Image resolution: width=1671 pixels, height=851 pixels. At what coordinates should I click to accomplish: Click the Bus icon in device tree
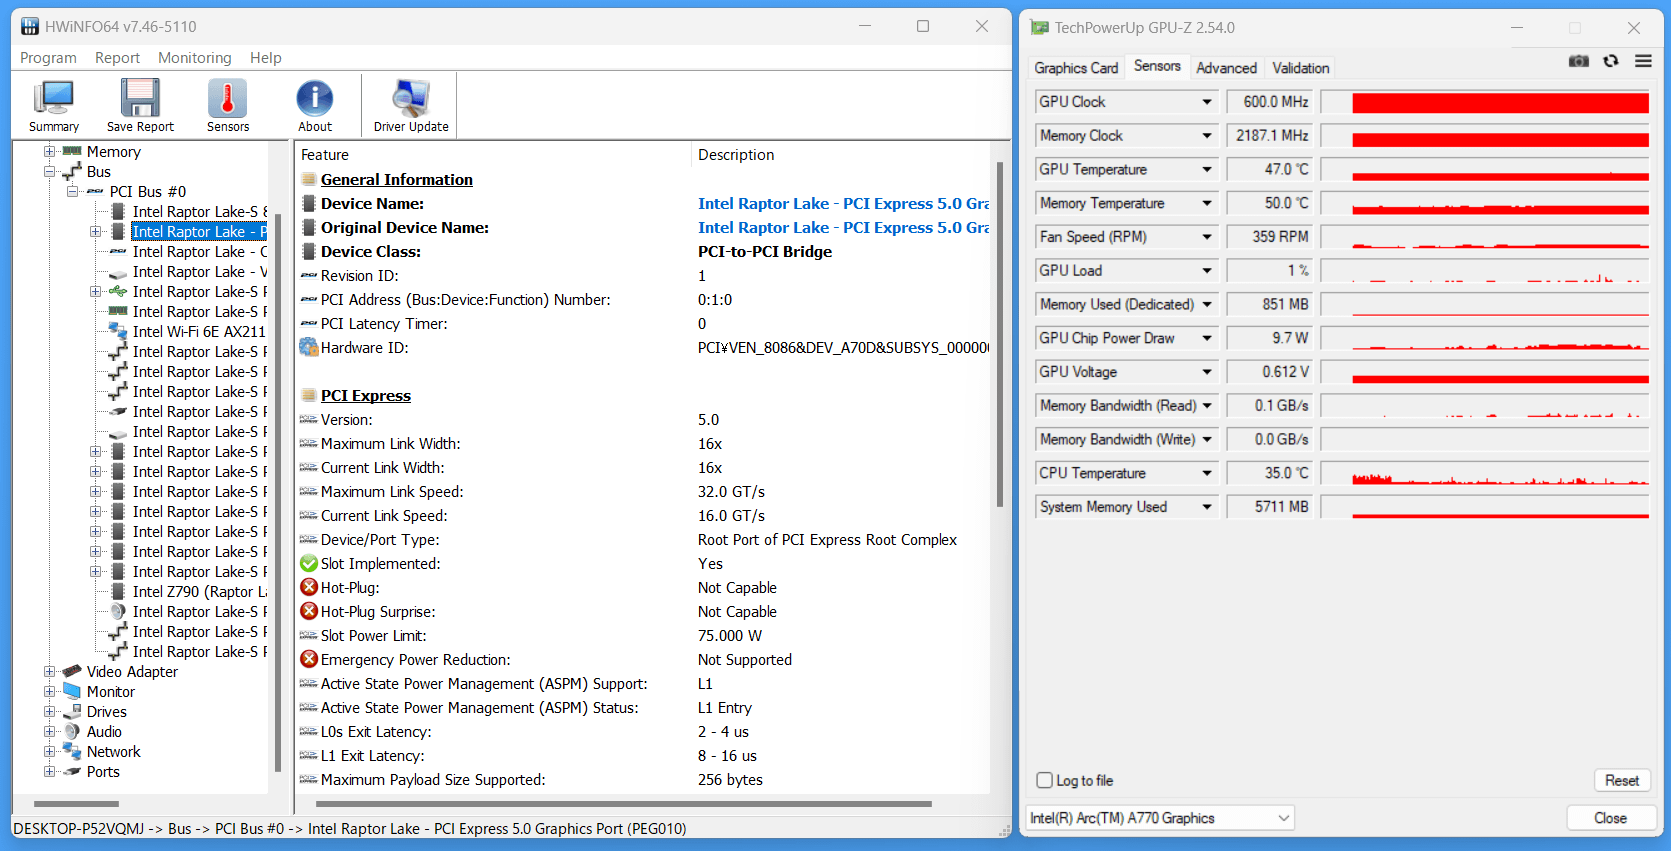pos(72,172)
